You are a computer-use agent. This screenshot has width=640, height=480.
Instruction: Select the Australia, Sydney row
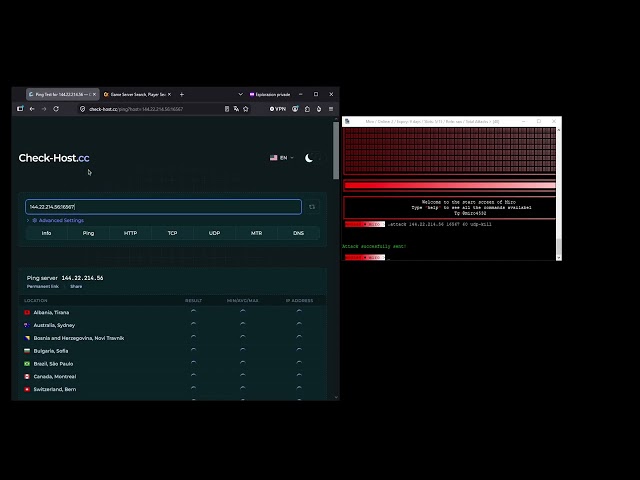coord(172,325)
